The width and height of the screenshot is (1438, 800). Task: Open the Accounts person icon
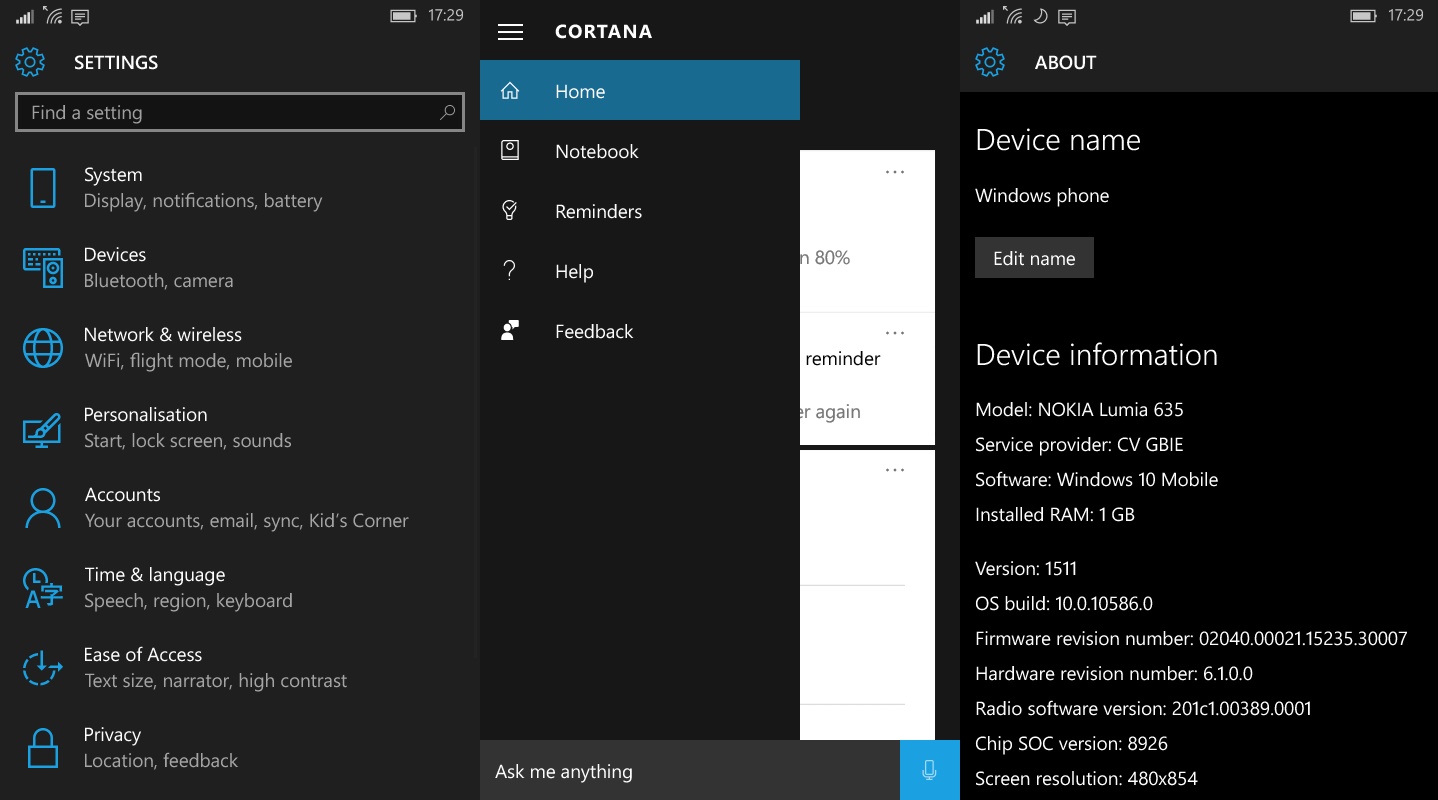pos(43,508)
